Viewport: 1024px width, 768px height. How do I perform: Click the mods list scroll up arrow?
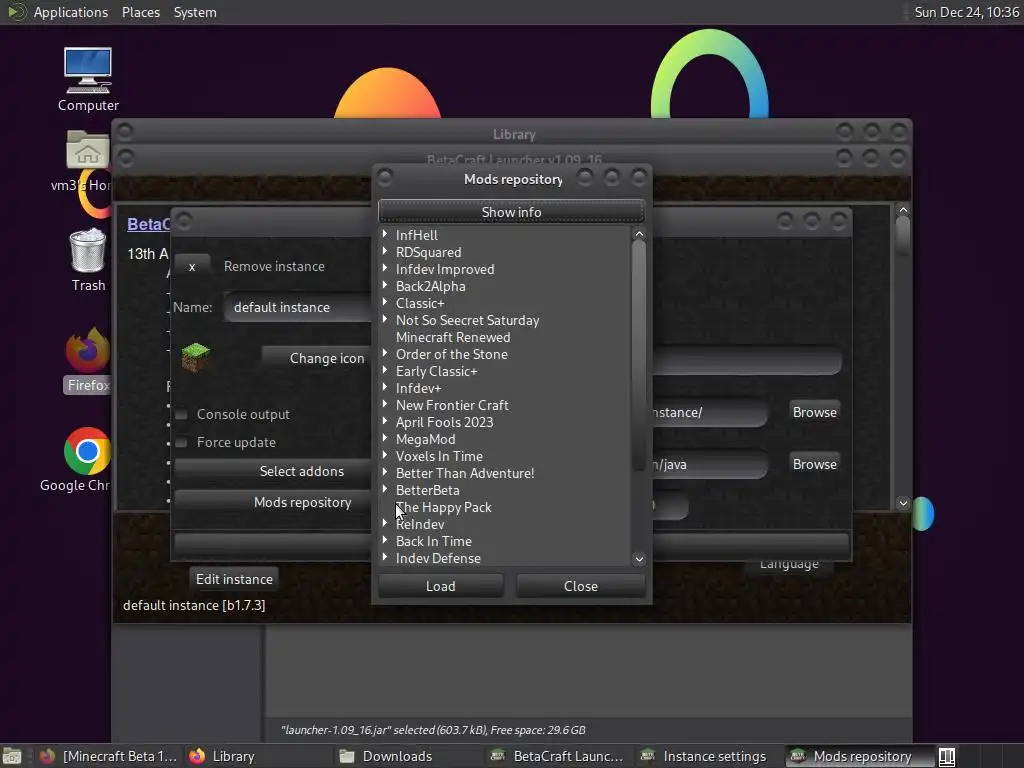tap(639, 234)
